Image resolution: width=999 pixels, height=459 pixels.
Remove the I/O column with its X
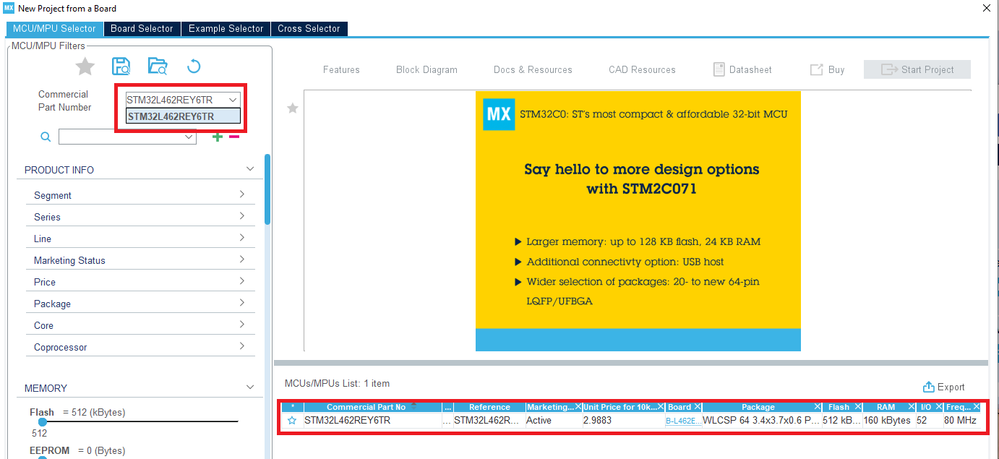pyautogui.click(x=938, y=407)
